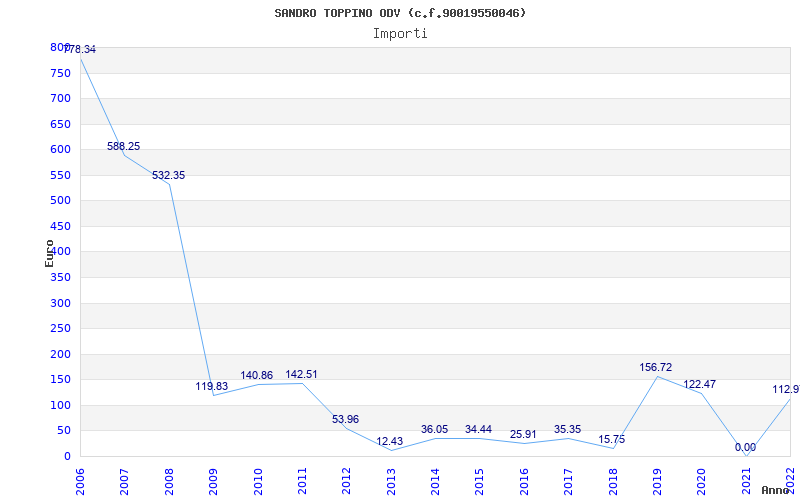Click the 778.34 data label
The image size is (800, 500).
(x=80, y=49)
